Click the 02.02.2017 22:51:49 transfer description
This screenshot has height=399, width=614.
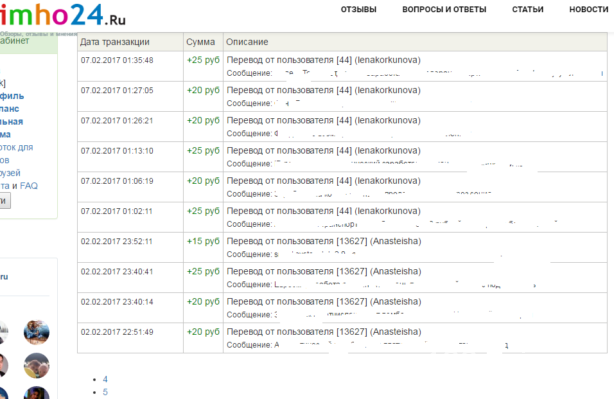pos(324,332)
